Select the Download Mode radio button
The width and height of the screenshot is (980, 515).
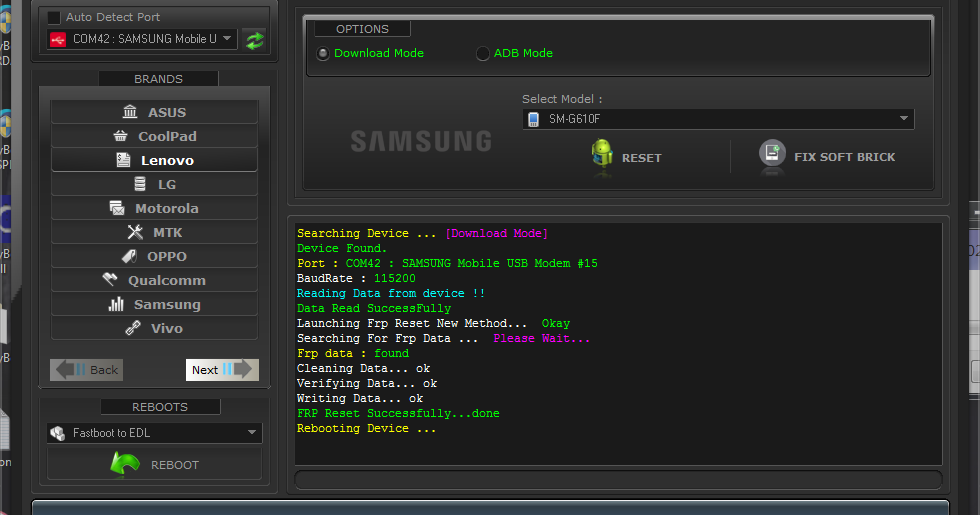[x=322, y=54]
